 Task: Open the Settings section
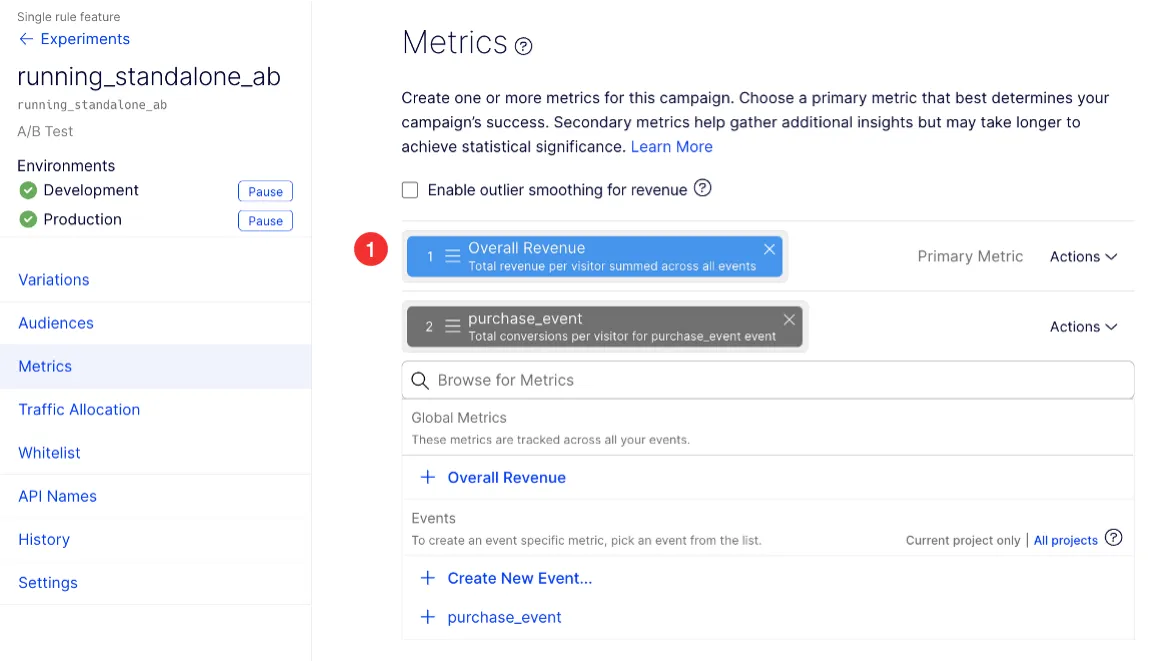48,583
